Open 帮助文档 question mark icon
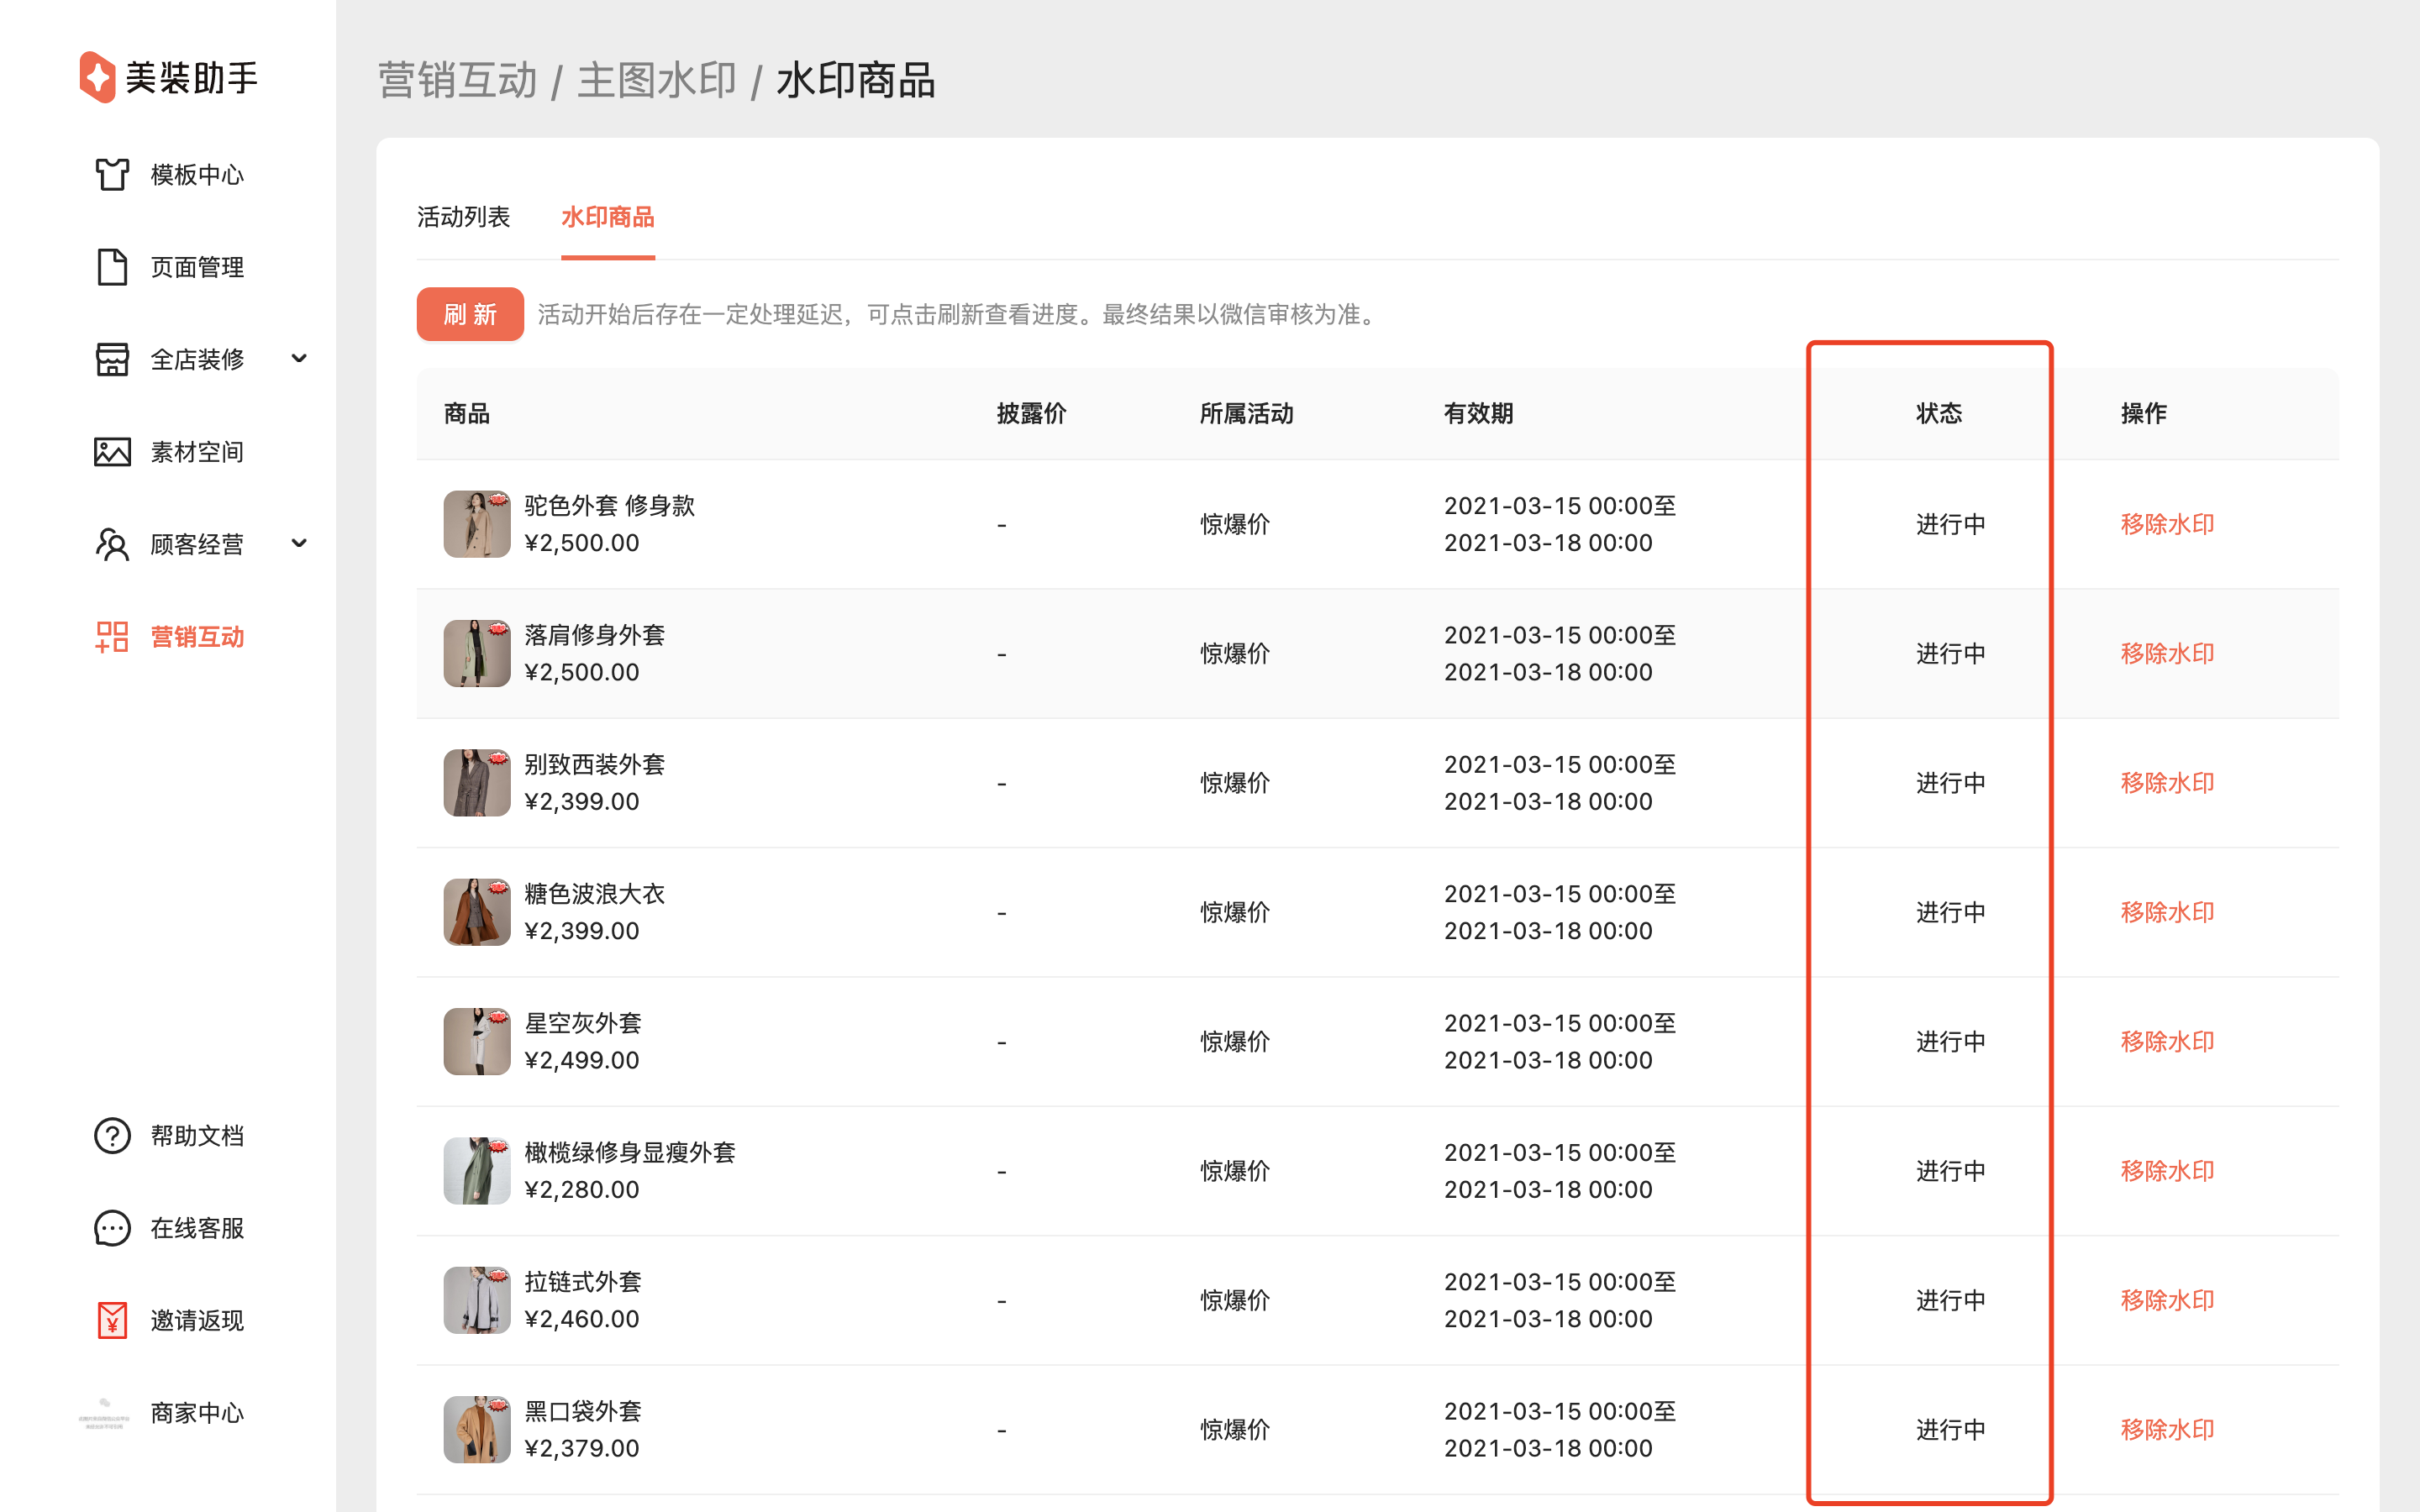2420x1512 pixels. 112,1136
